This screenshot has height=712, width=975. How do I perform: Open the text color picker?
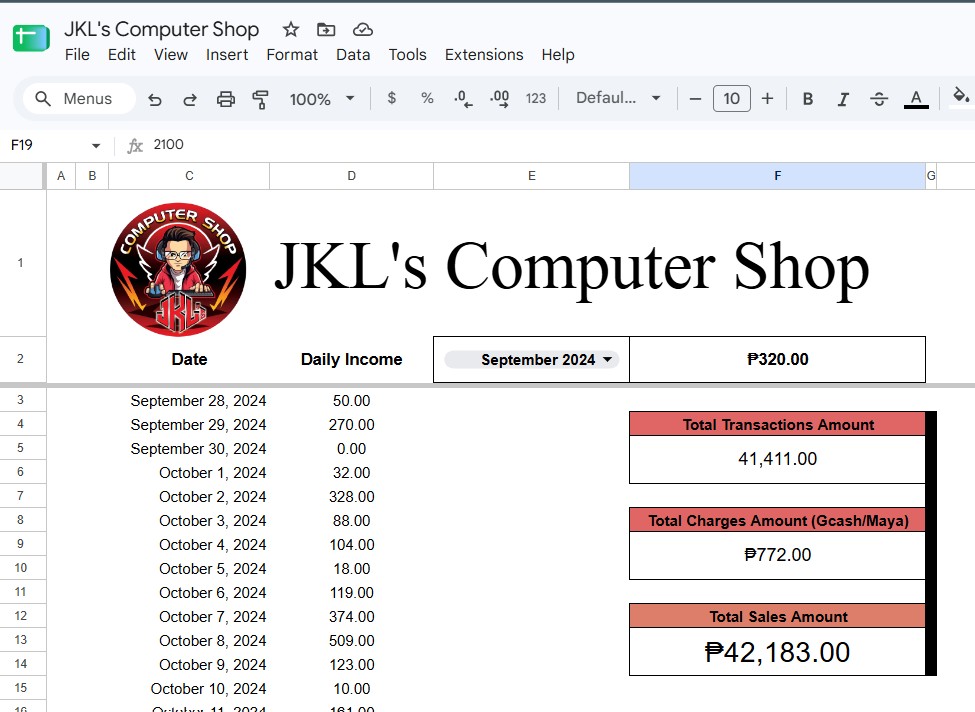pos(916,99)
